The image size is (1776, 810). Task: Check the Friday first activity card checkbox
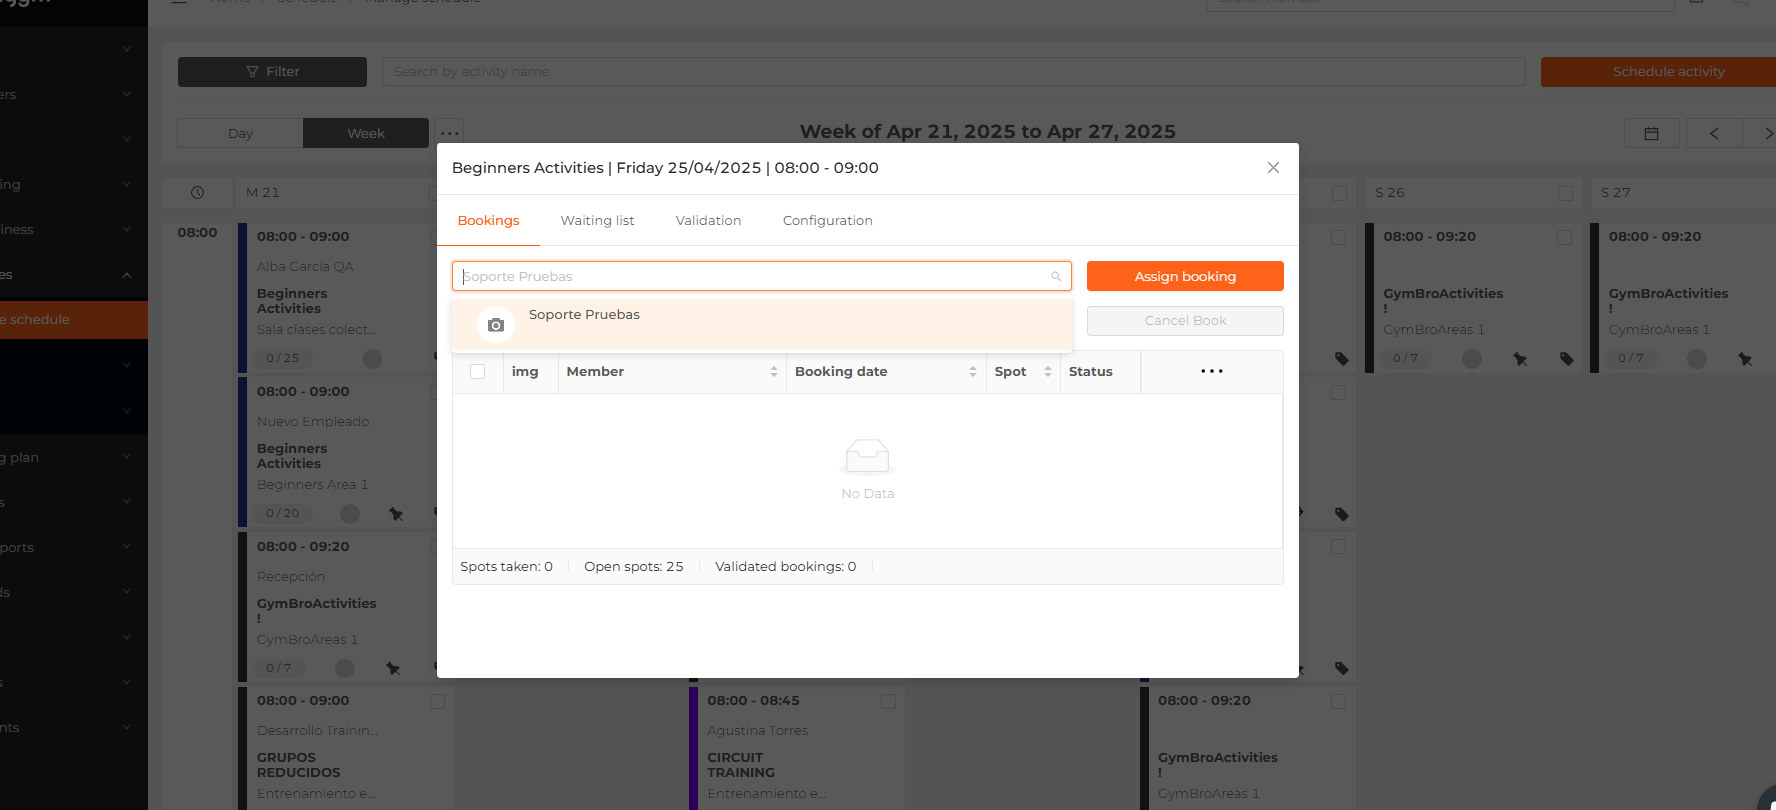click(x=1339, y=238)
